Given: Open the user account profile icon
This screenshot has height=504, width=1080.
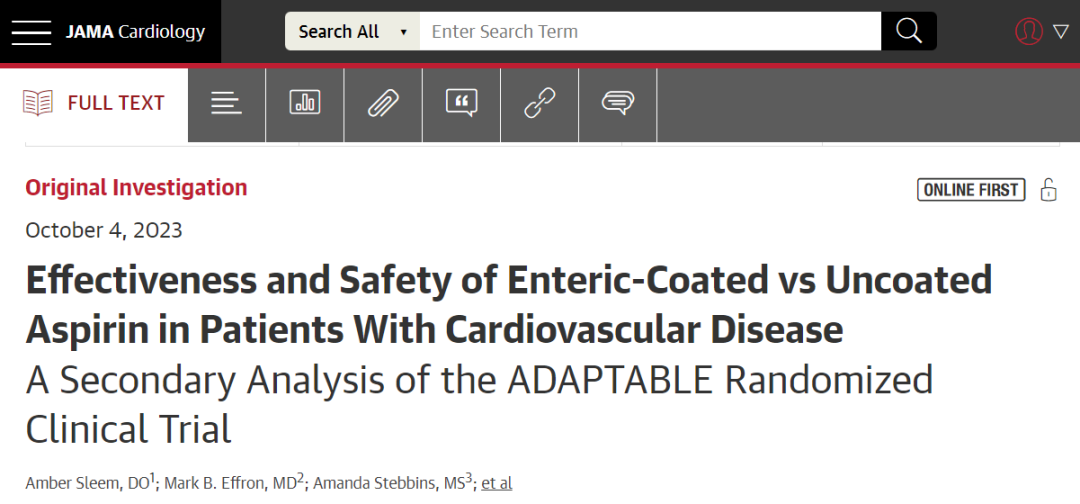Looking at the screenshot, I should (x=1029, y=31).
